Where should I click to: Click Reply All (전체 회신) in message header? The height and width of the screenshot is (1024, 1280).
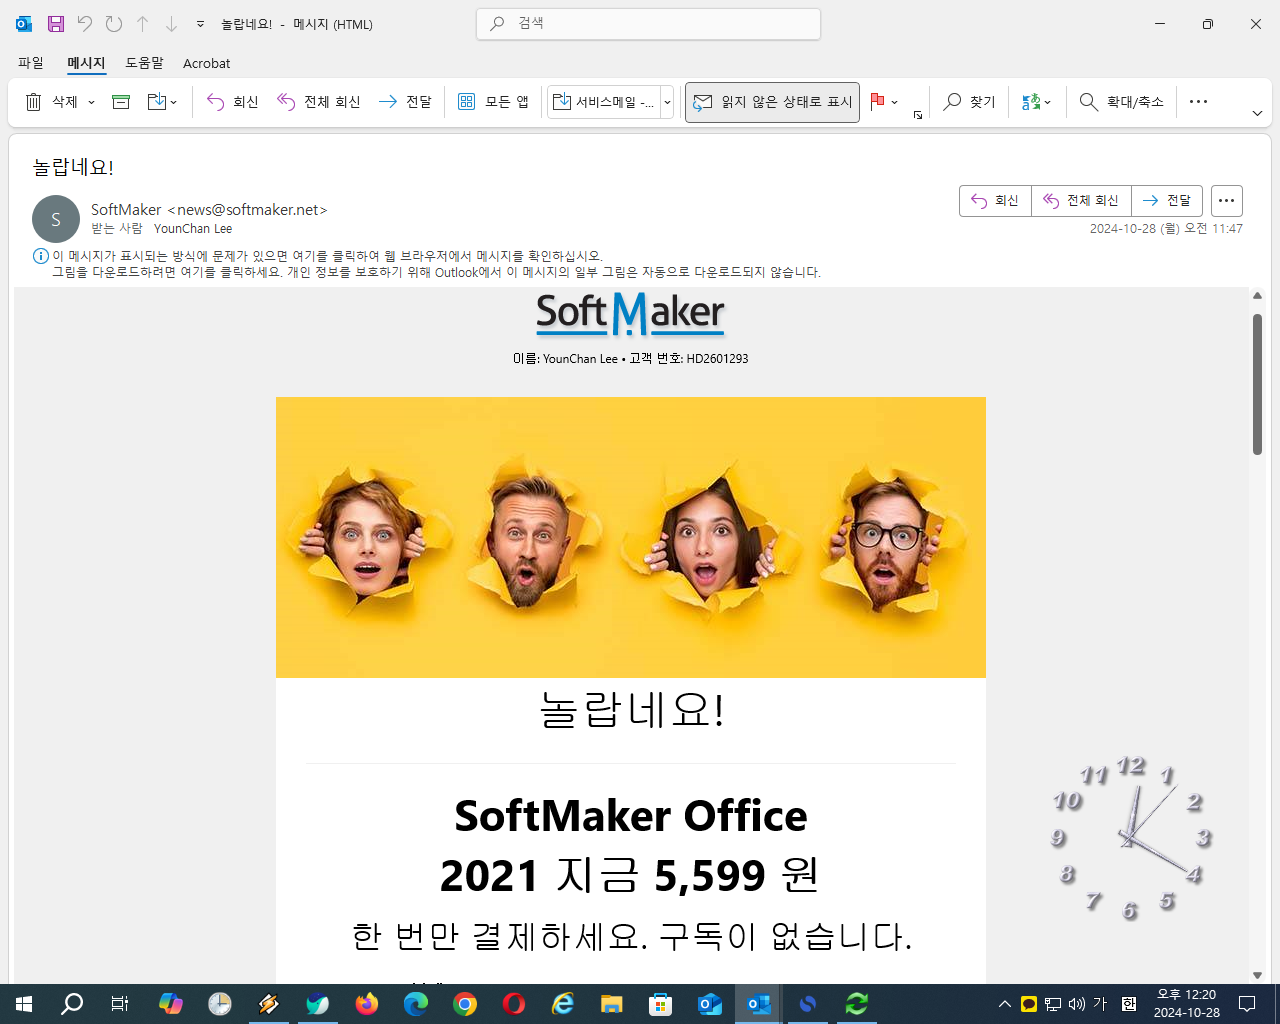[1081, 201]
